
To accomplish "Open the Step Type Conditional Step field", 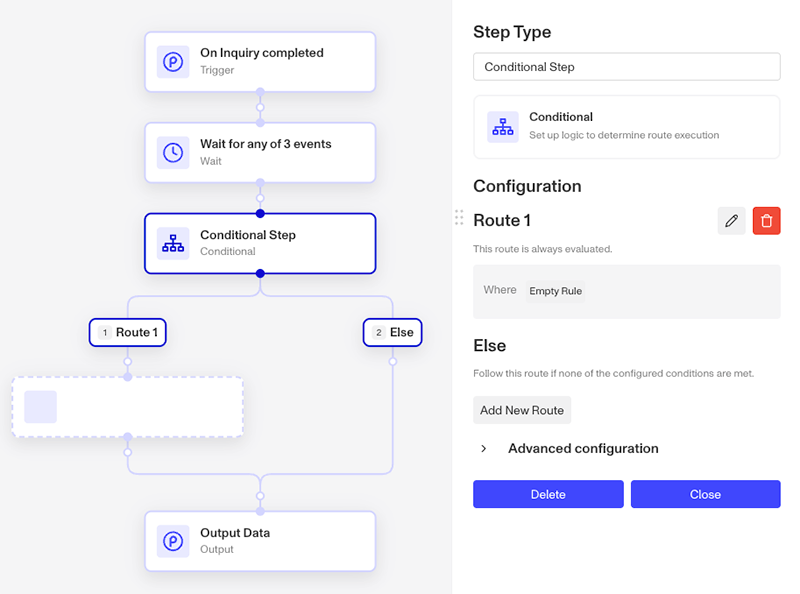I will 627,67.
